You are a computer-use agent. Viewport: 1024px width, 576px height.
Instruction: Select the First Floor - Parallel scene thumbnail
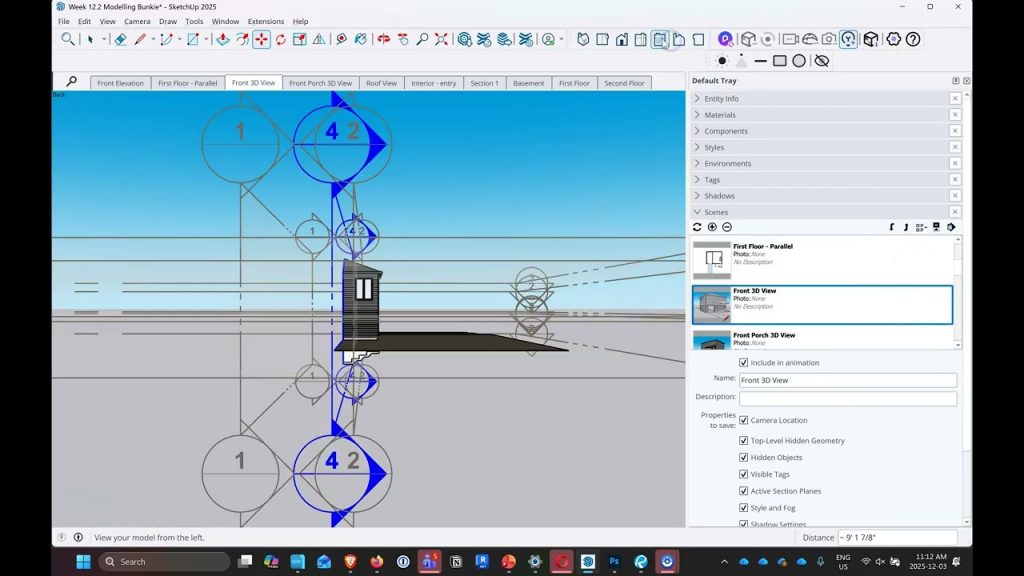point(712,260)
